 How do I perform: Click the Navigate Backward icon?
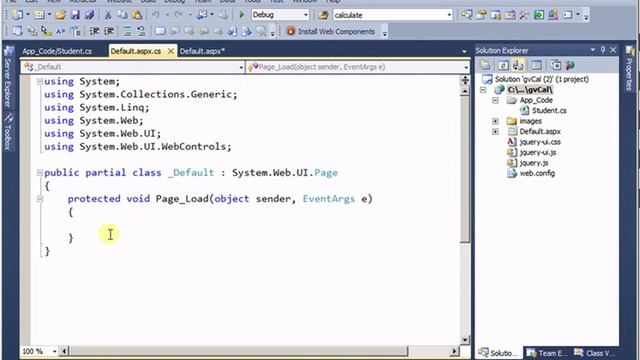click(x=202, y=15)
